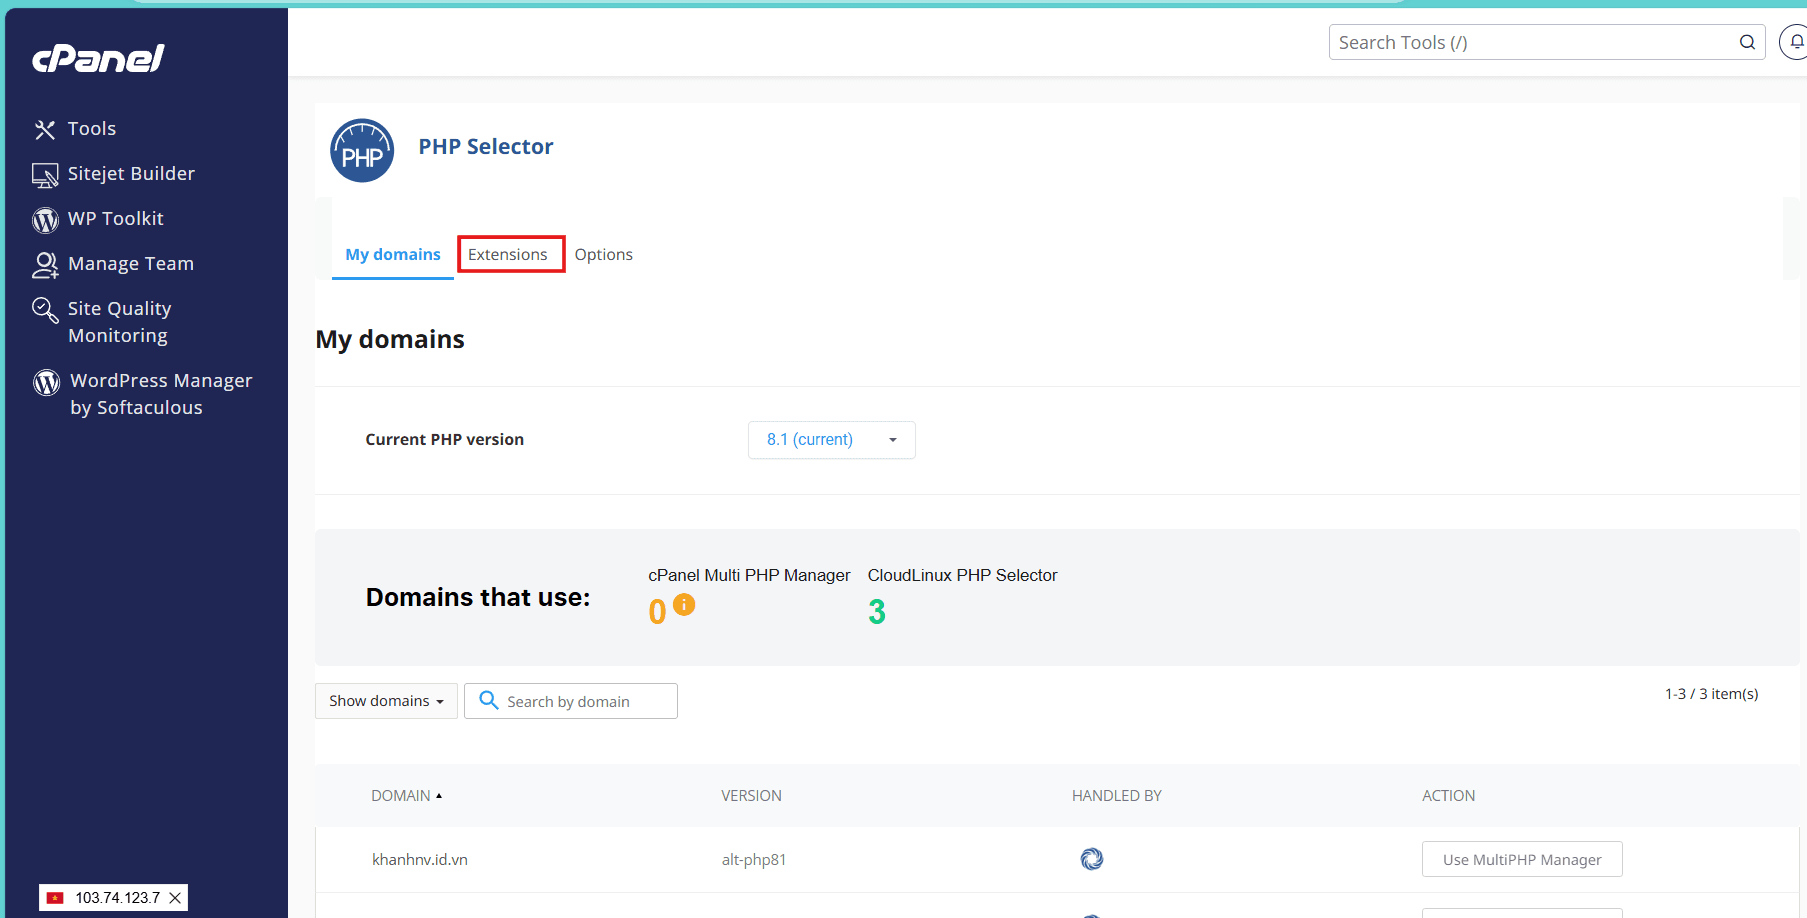Click the Current PHP version label
The height and width of the screenshot is (918, 1807).
point(444,440)
